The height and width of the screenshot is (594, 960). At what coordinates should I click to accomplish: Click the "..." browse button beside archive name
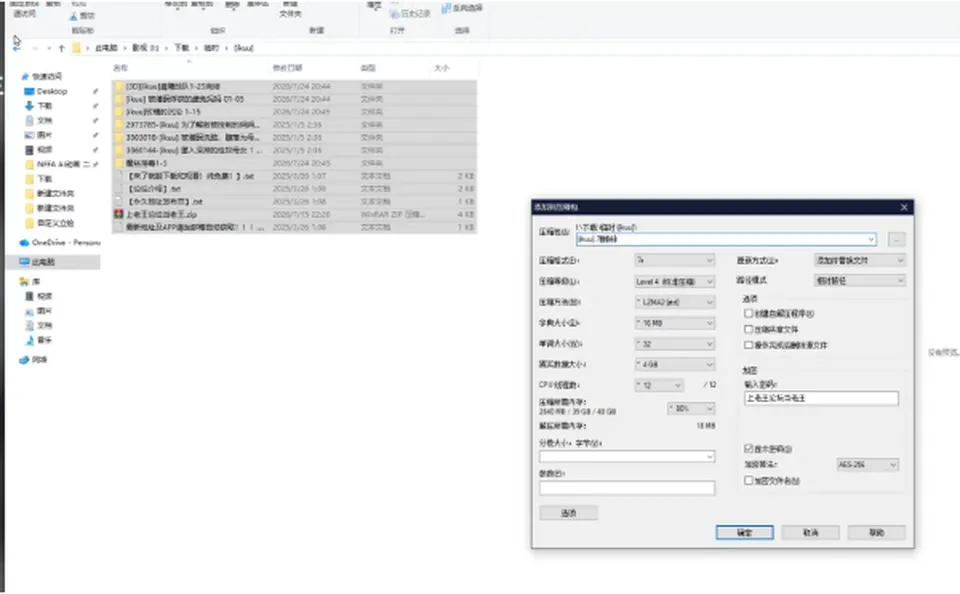(x=896, y=239)
